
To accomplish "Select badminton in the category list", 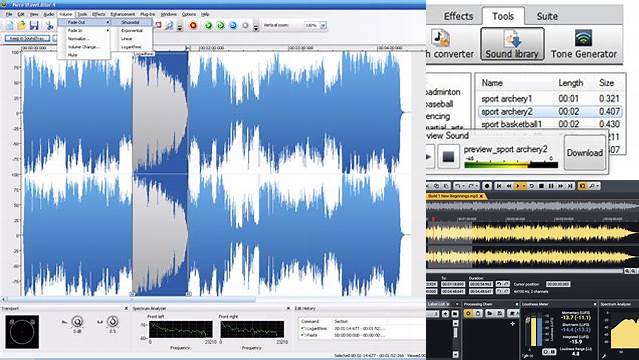I will tap(443, 92).
